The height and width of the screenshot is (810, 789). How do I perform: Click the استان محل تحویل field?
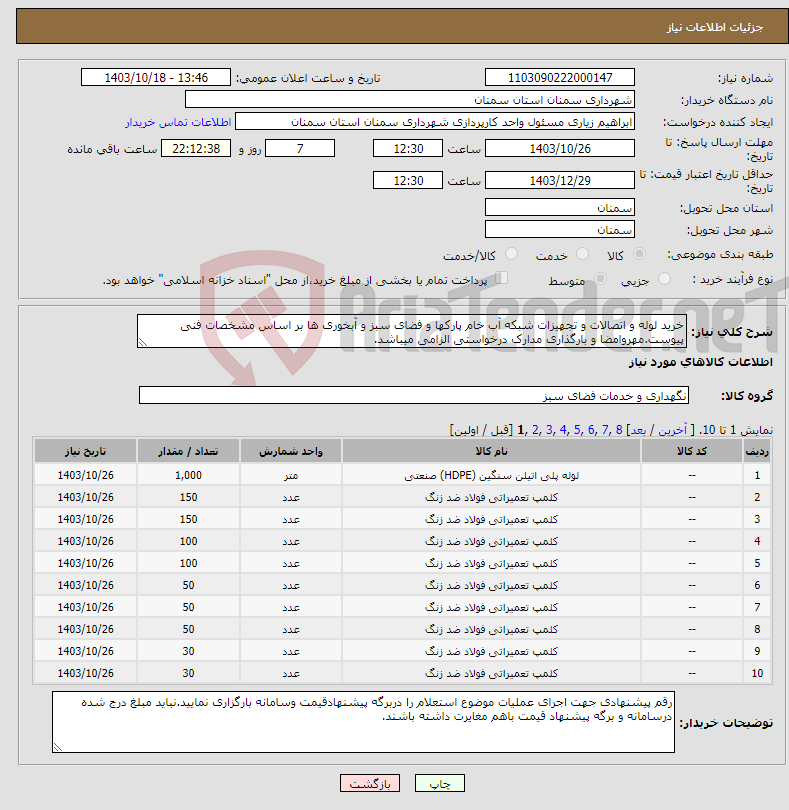560,208
